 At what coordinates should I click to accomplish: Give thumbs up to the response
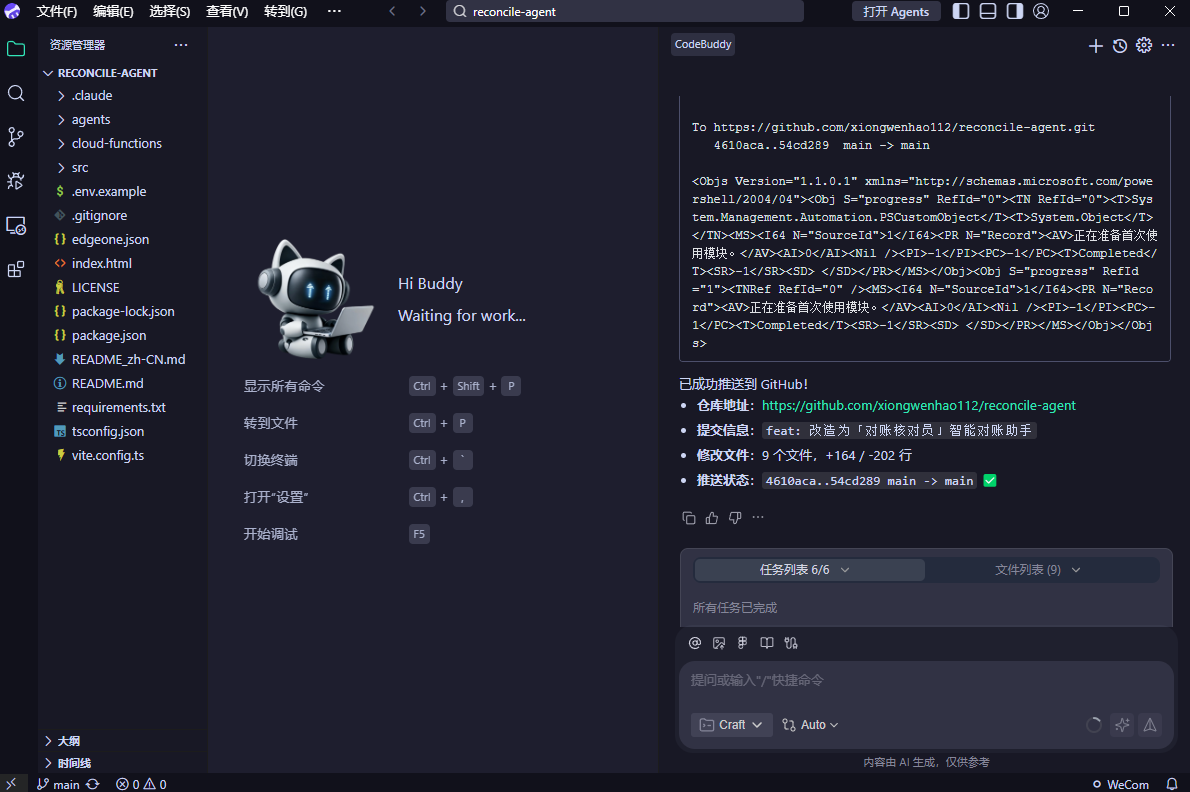[711, 518]
